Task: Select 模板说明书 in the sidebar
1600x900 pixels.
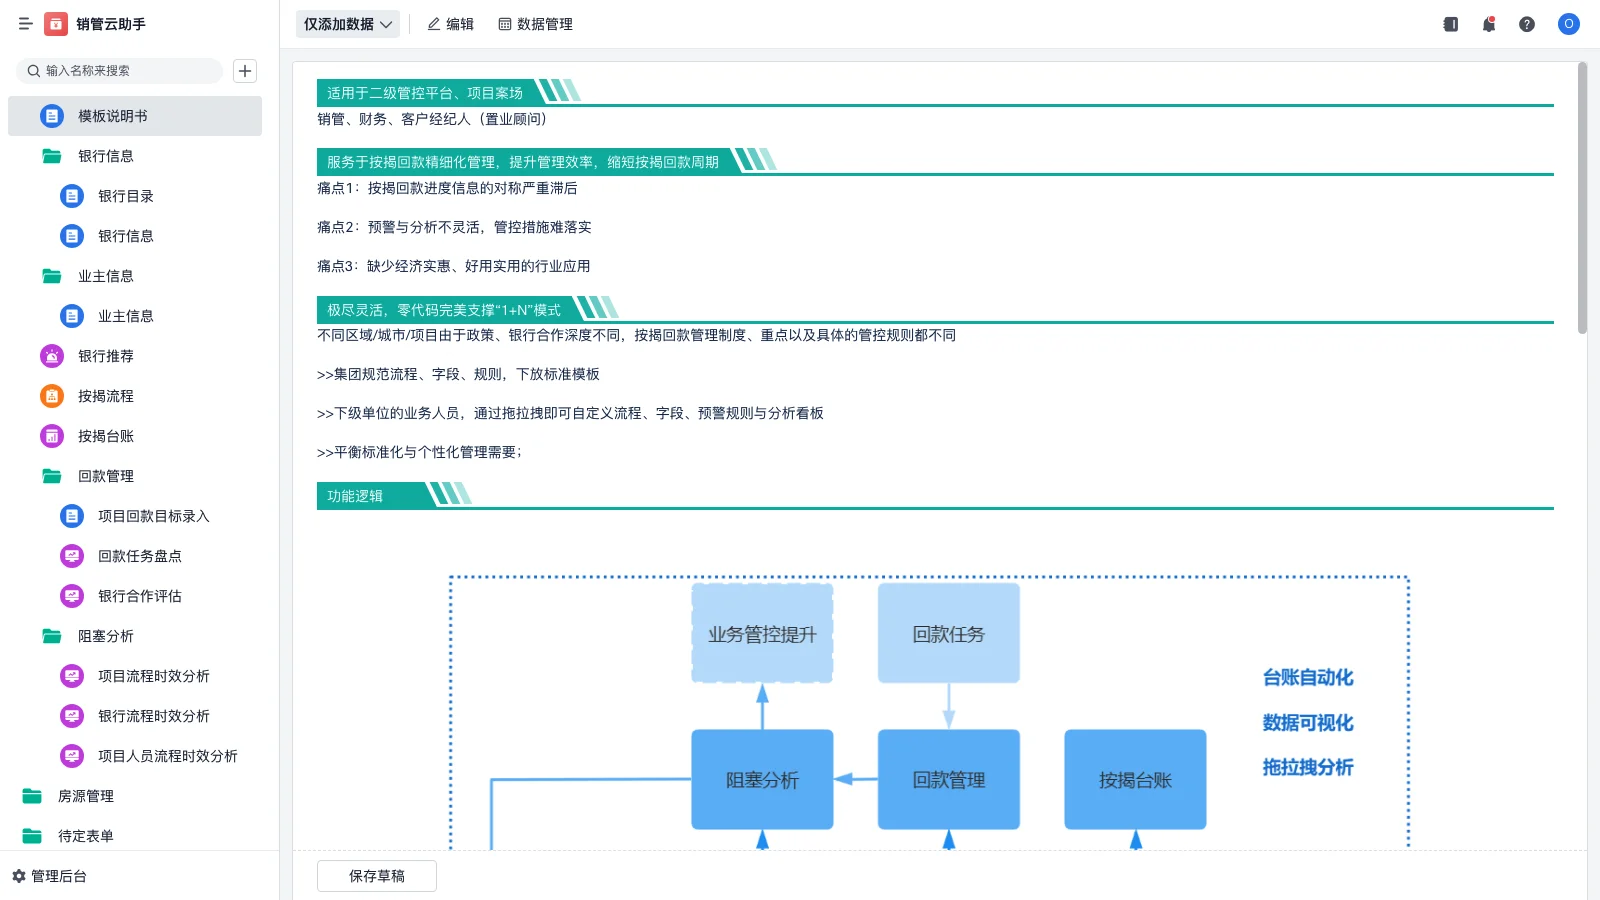Action: (x=112, y=116)
